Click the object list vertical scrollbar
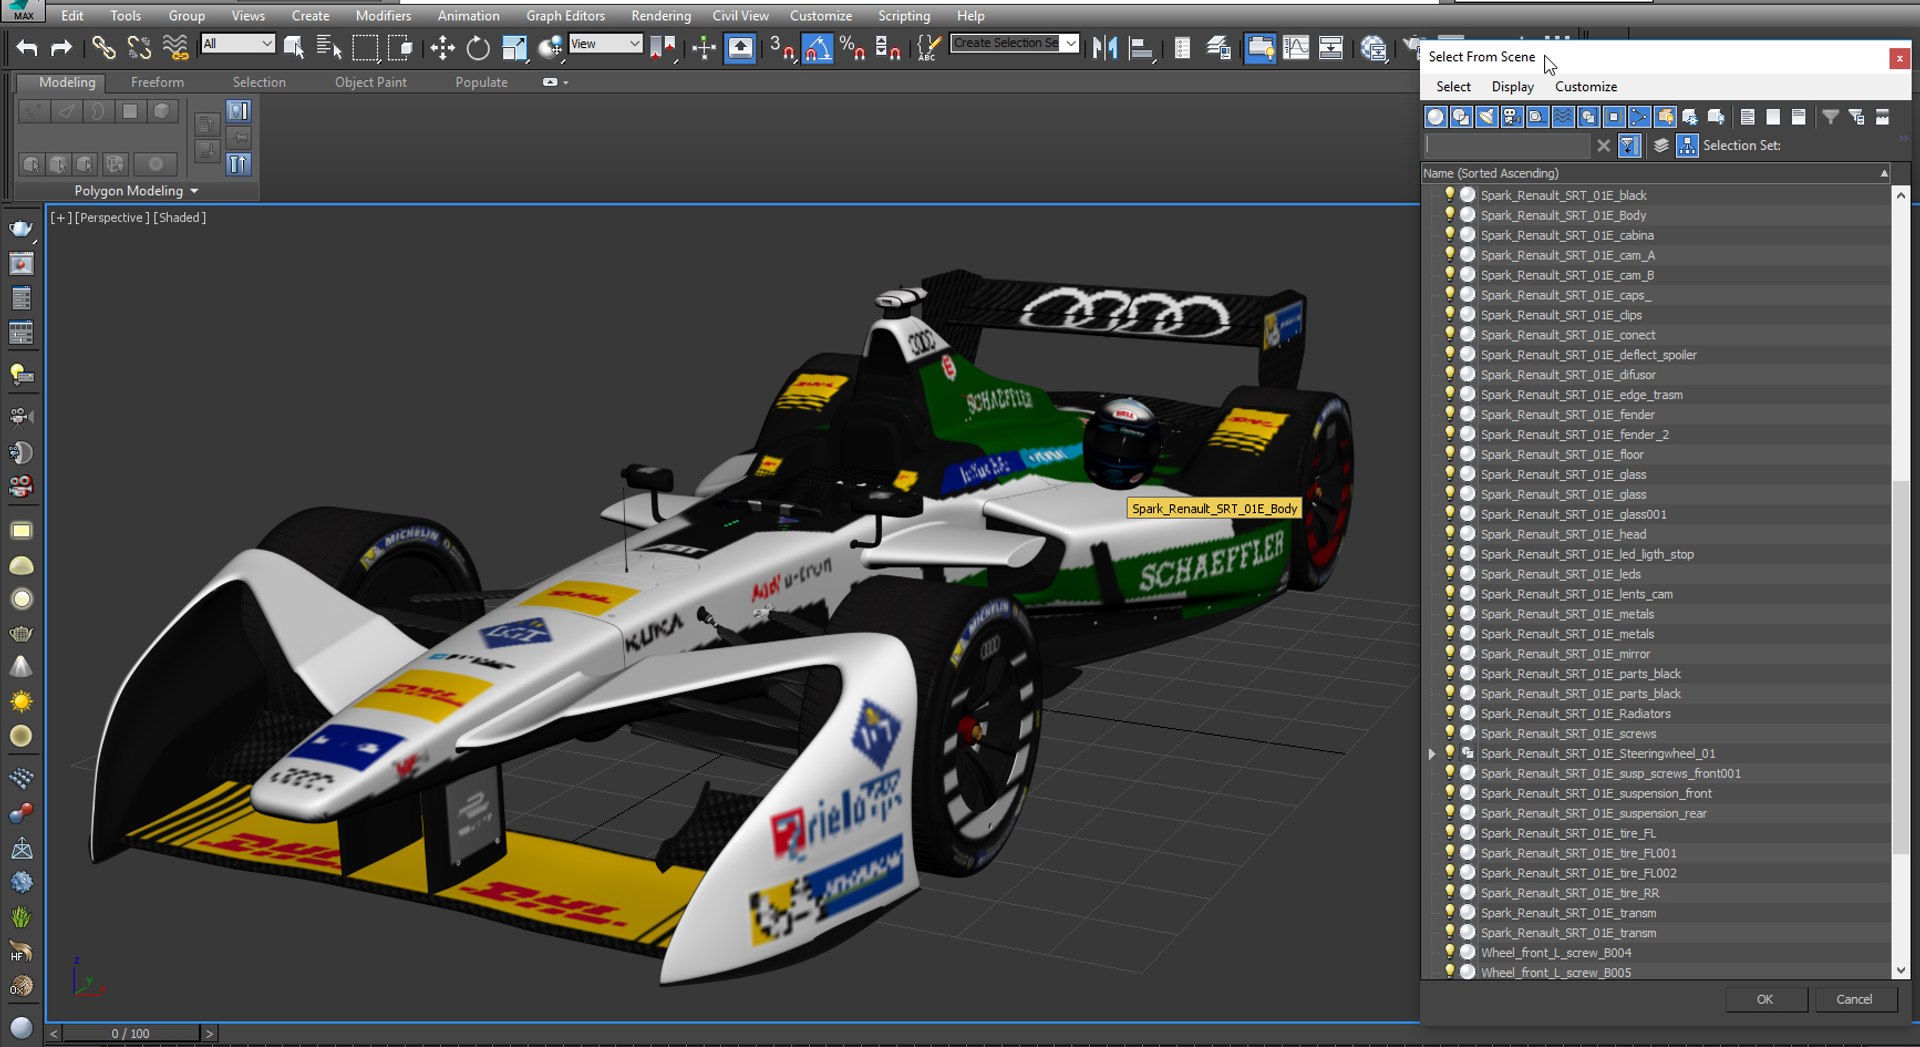Image resolution: width=1920 pixels, height=1047 pixels. 1900,583
